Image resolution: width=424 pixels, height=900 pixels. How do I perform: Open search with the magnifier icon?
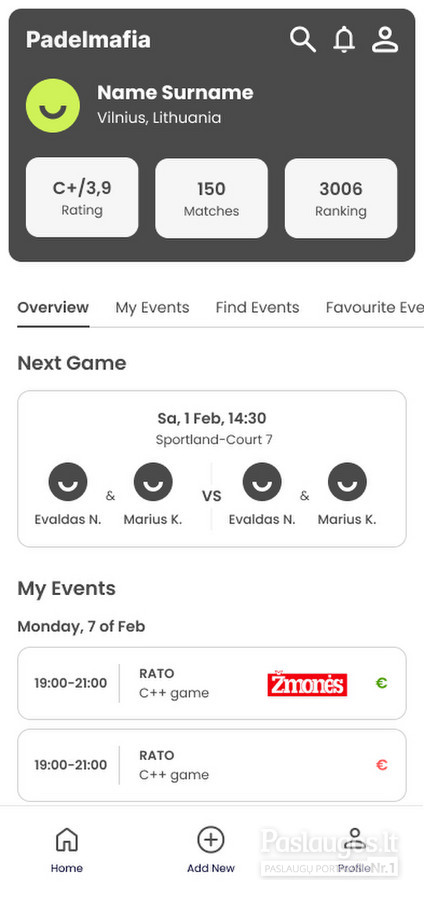302,40
